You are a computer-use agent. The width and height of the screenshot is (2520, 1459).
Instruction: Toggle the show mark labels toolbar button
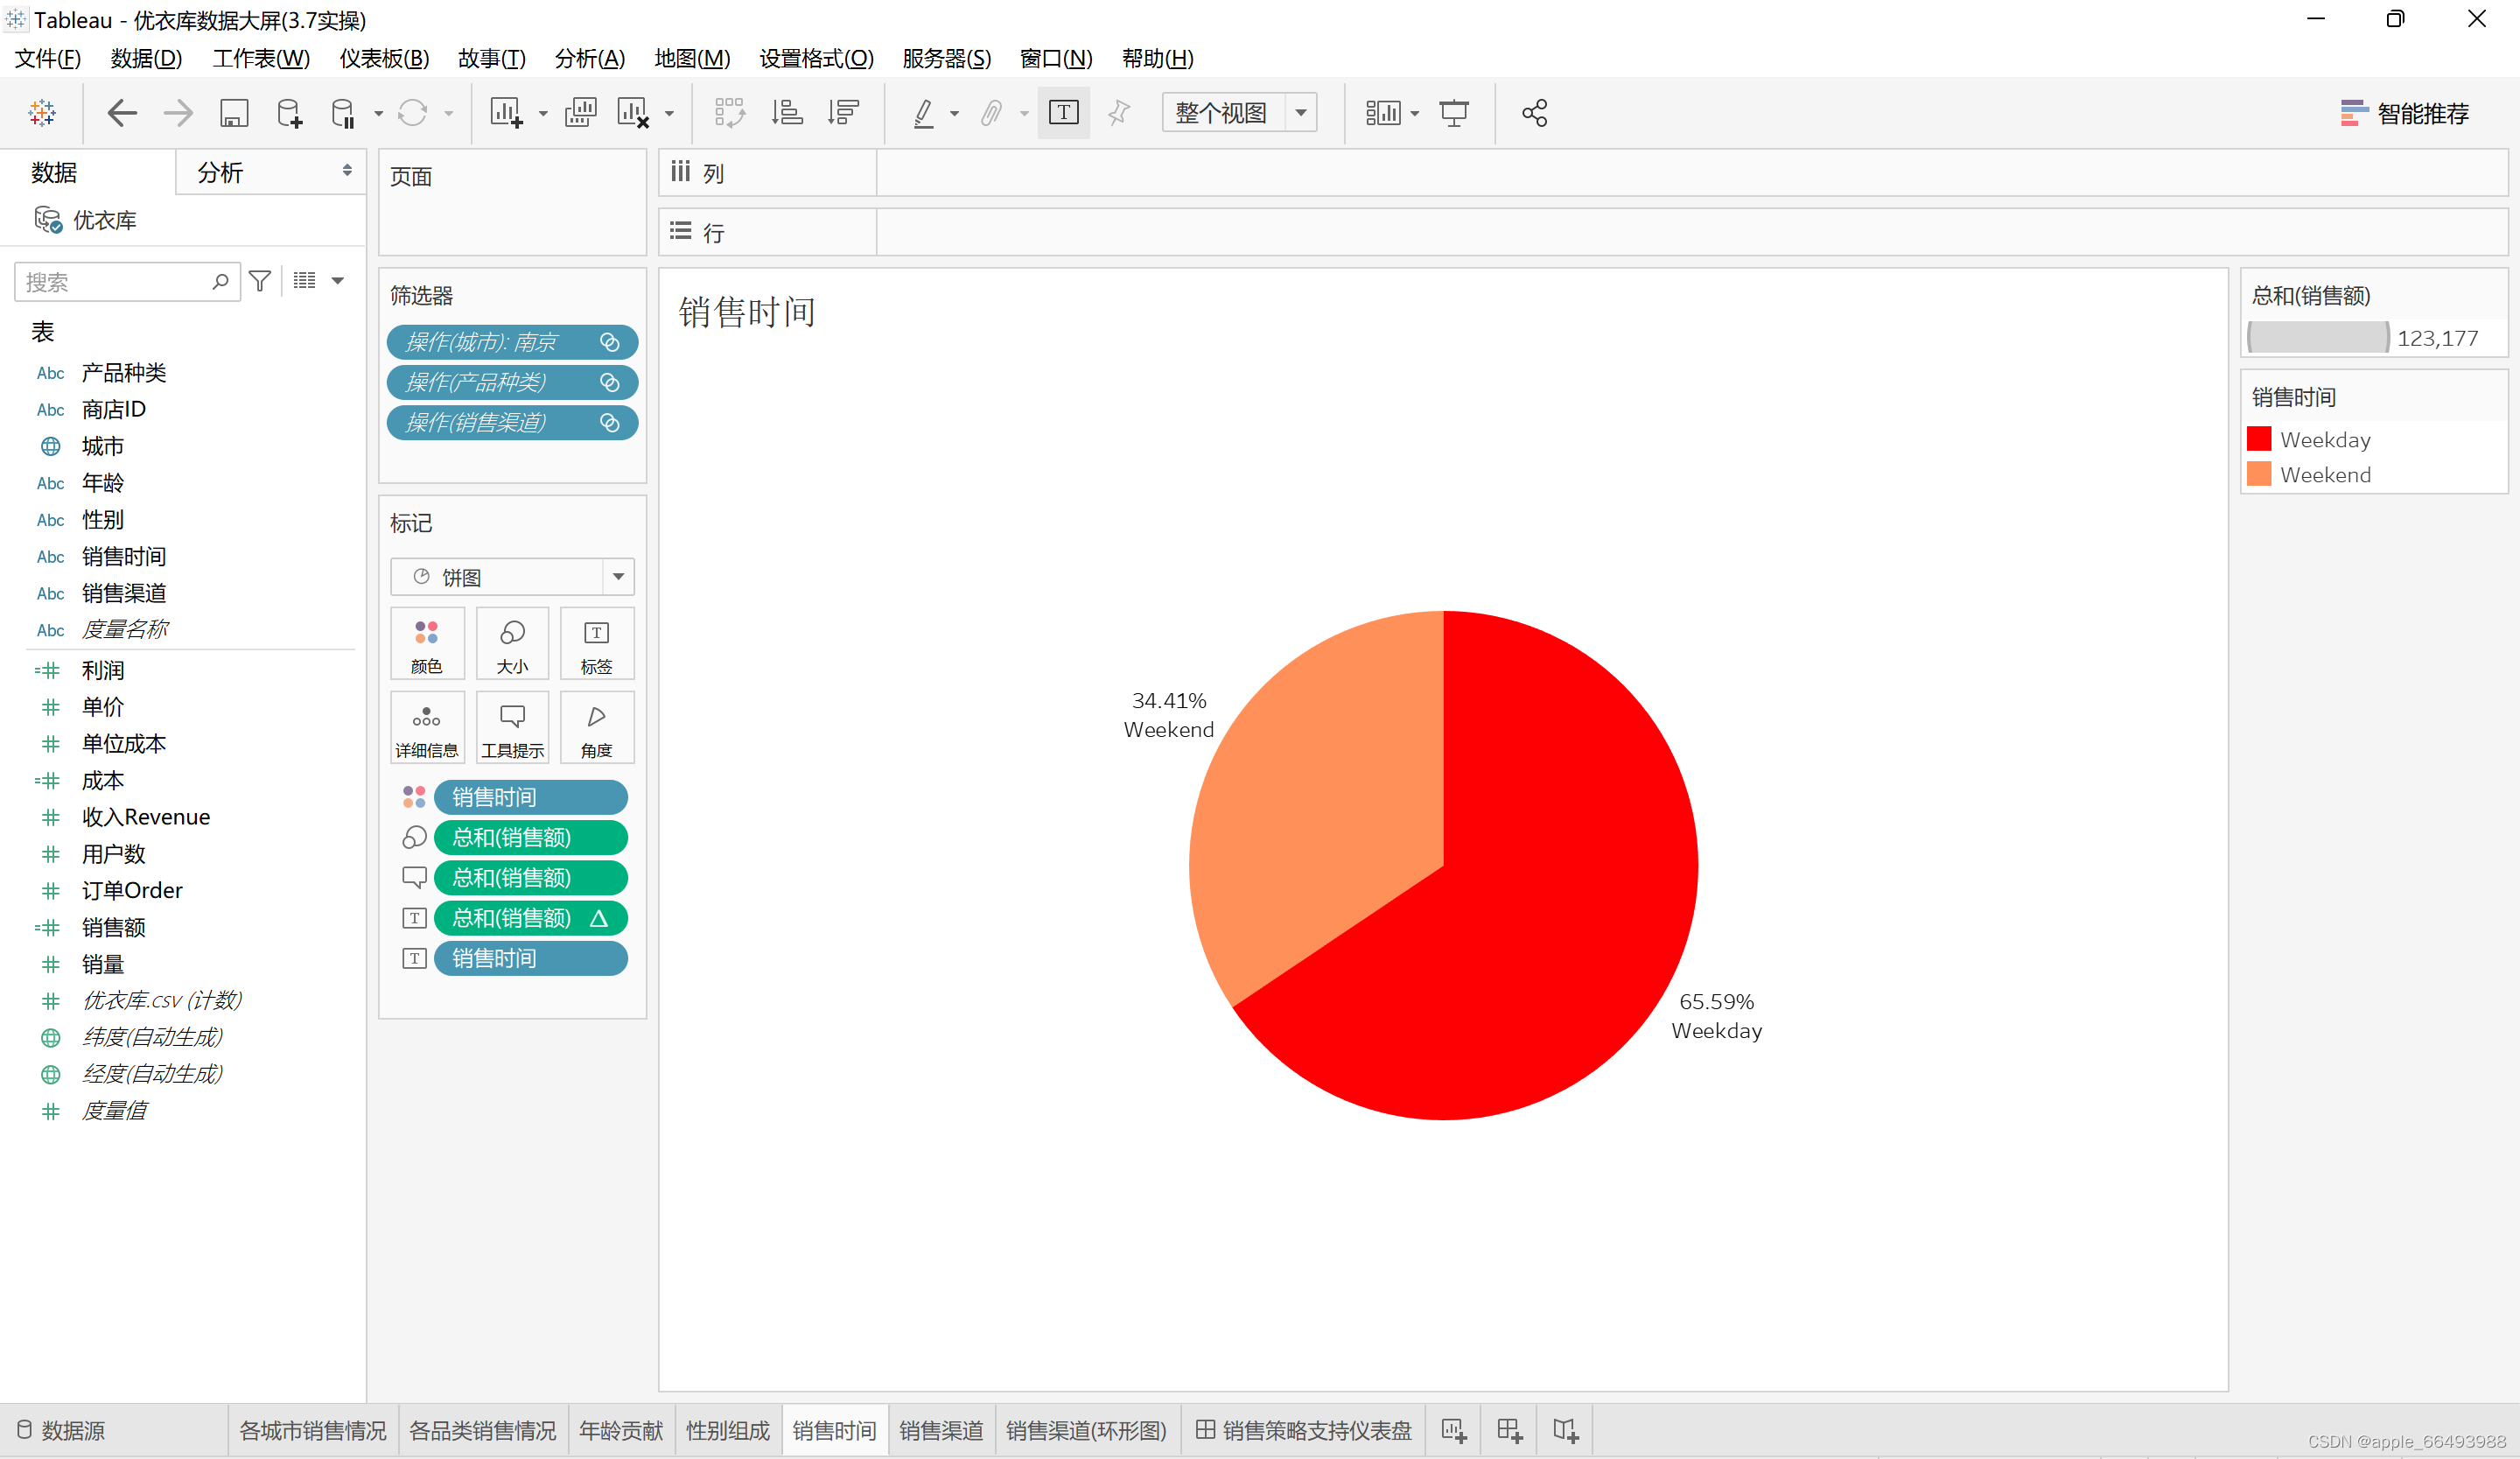(1063, 113)
